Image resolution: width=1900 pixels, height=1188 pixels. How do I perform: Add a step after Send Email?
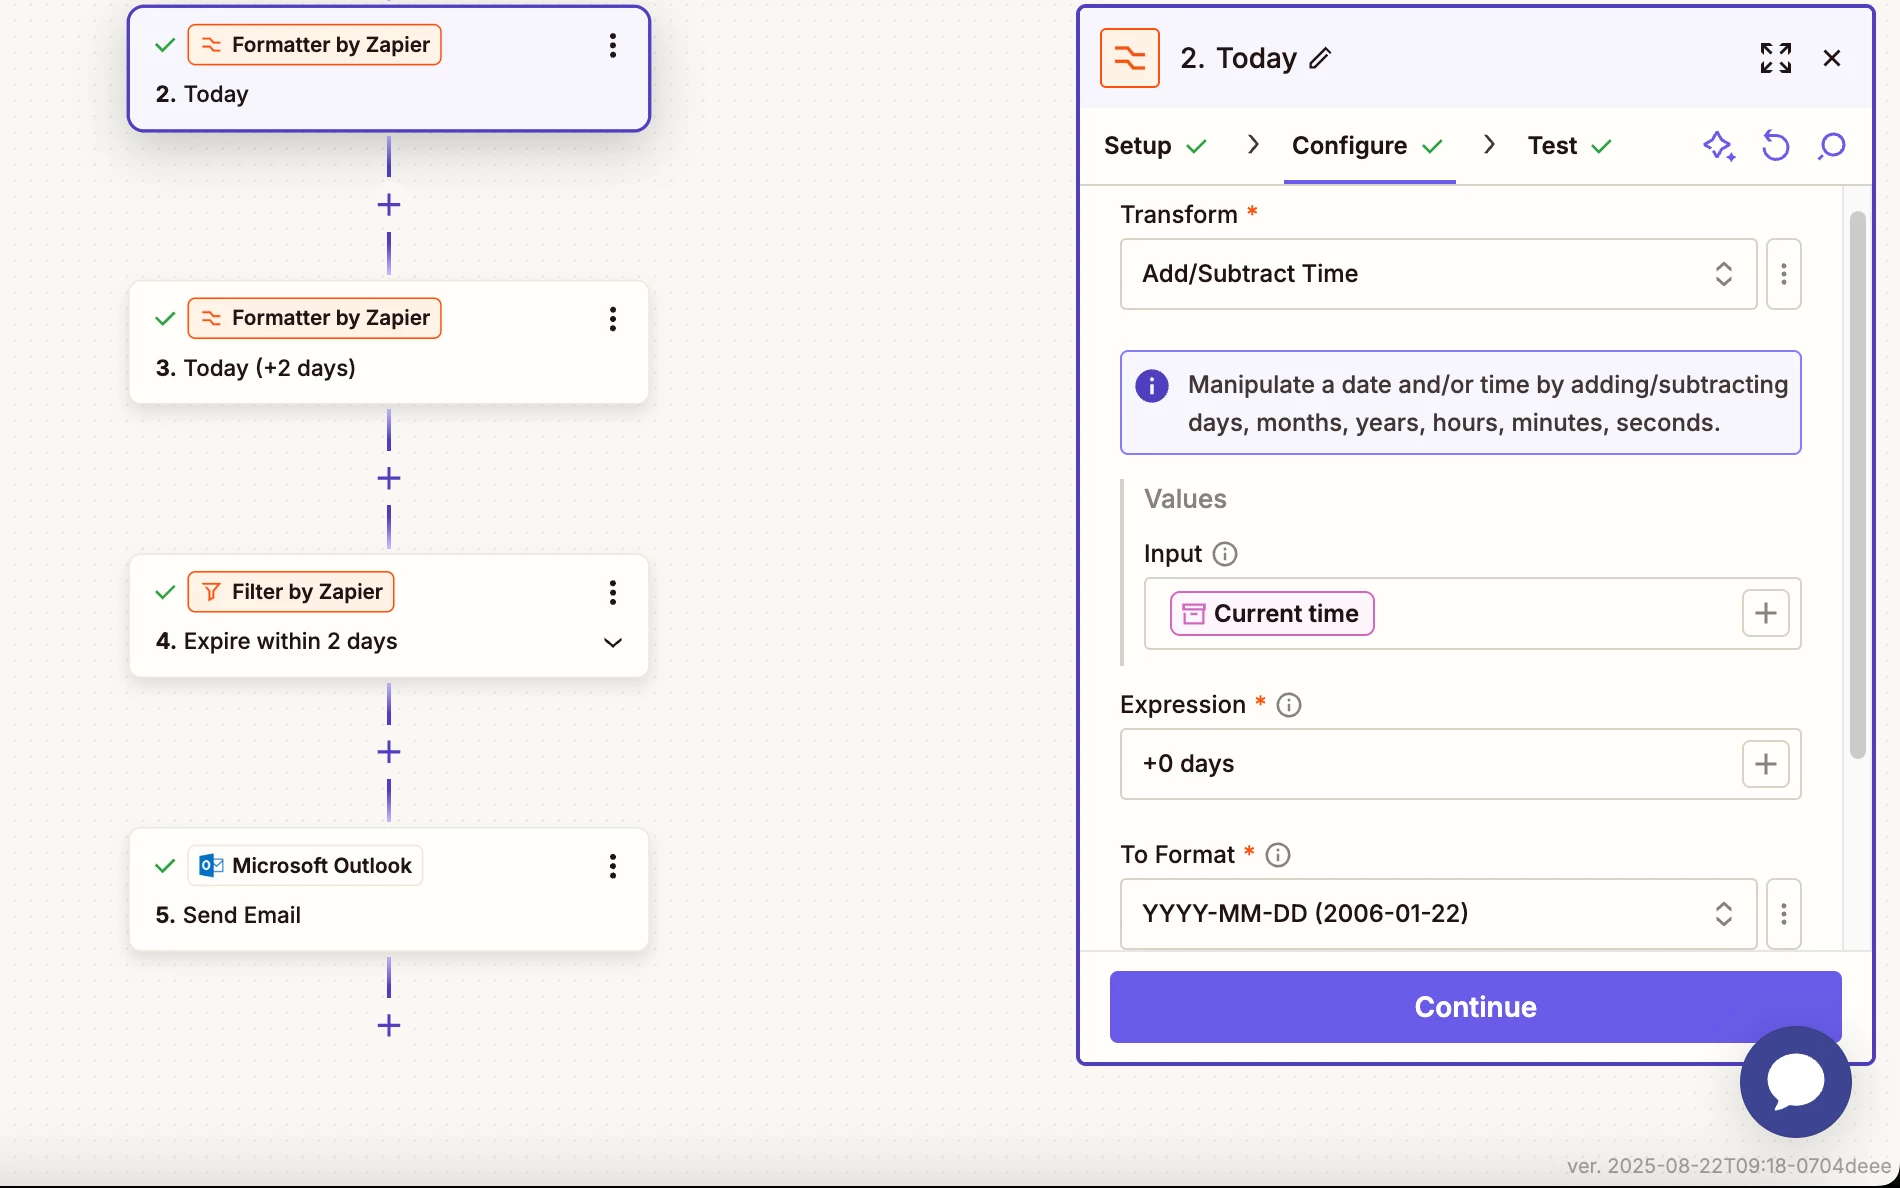click(x=389, y=1025)
